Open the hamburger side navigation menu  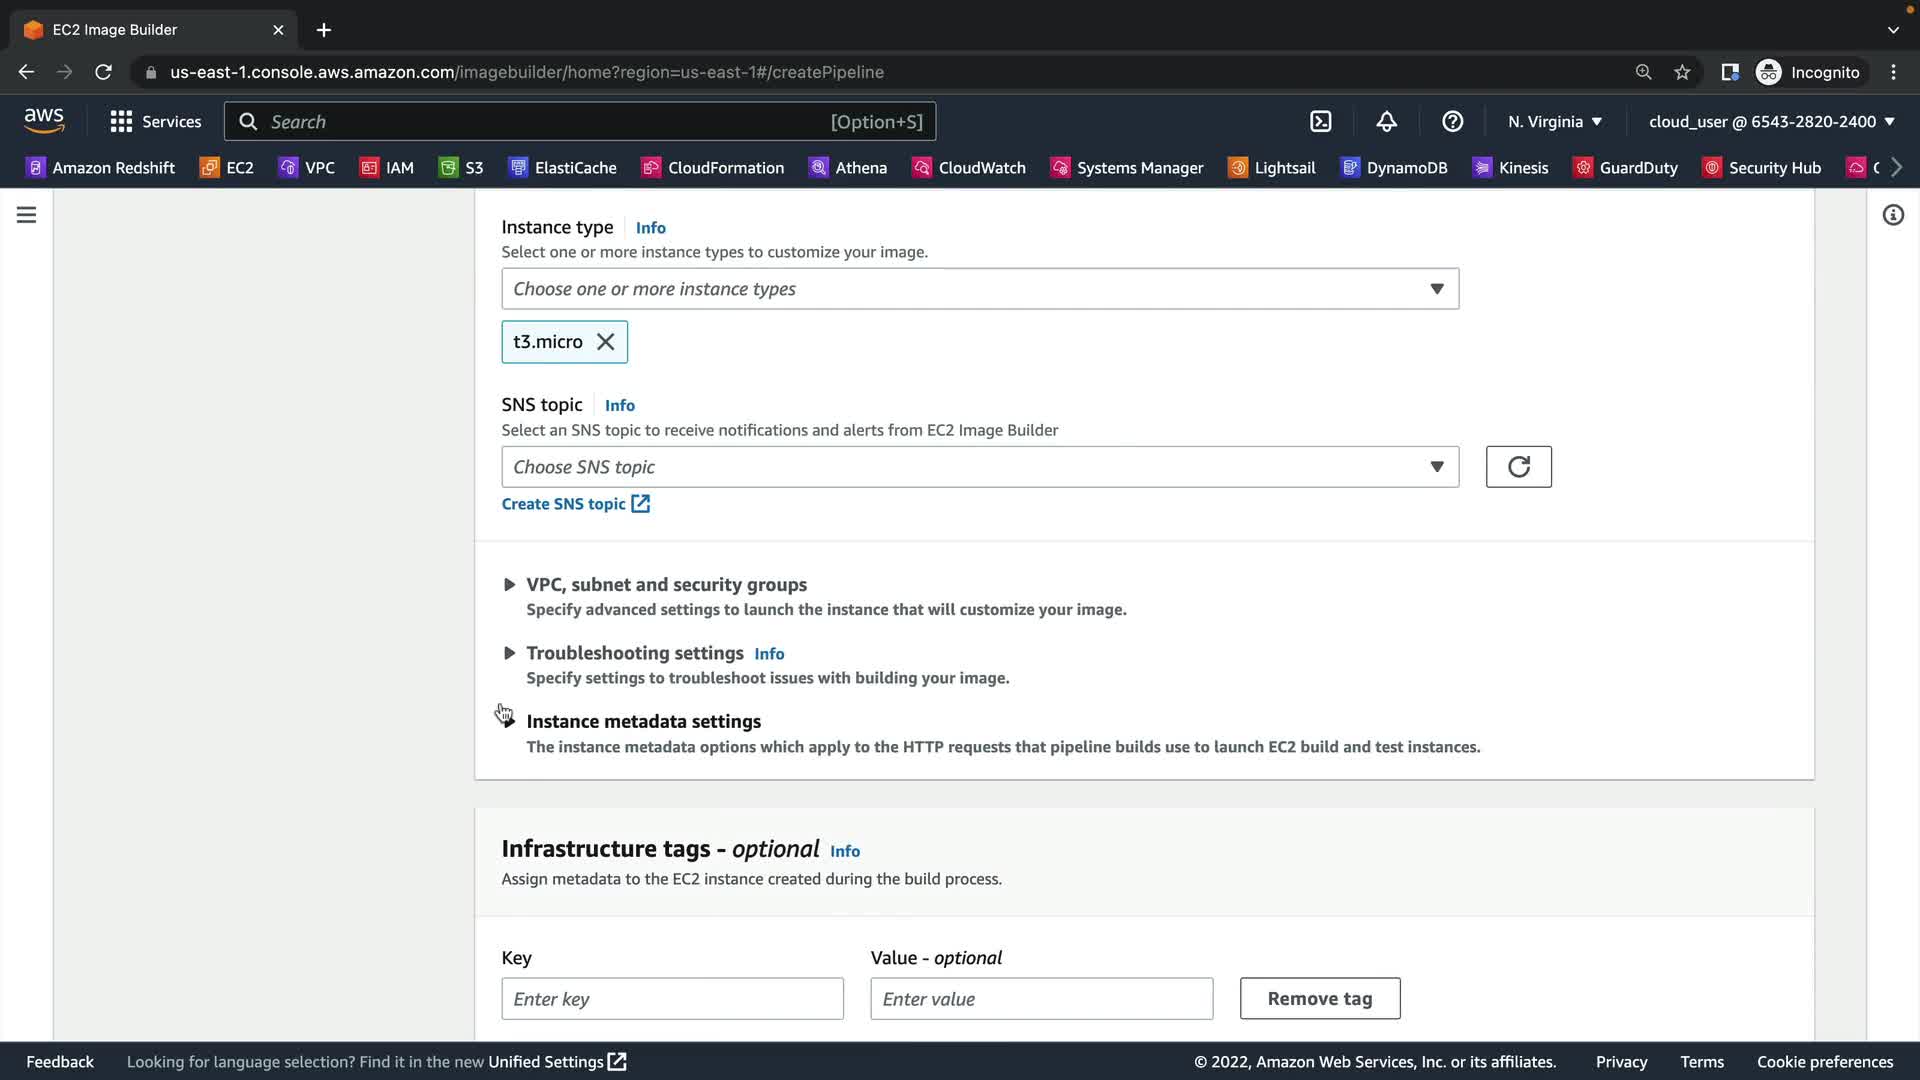click(x=27, y=215)
